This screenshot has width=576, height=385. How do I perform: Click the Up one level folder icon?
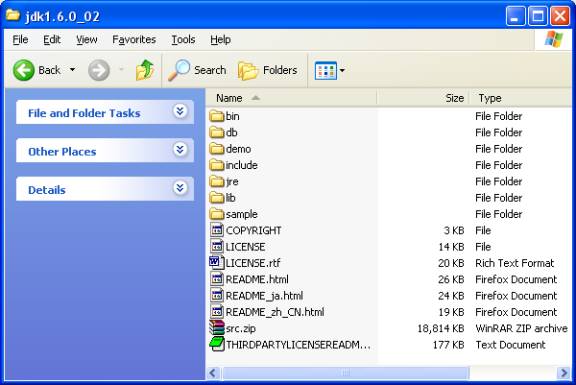(x=145, y=70)
